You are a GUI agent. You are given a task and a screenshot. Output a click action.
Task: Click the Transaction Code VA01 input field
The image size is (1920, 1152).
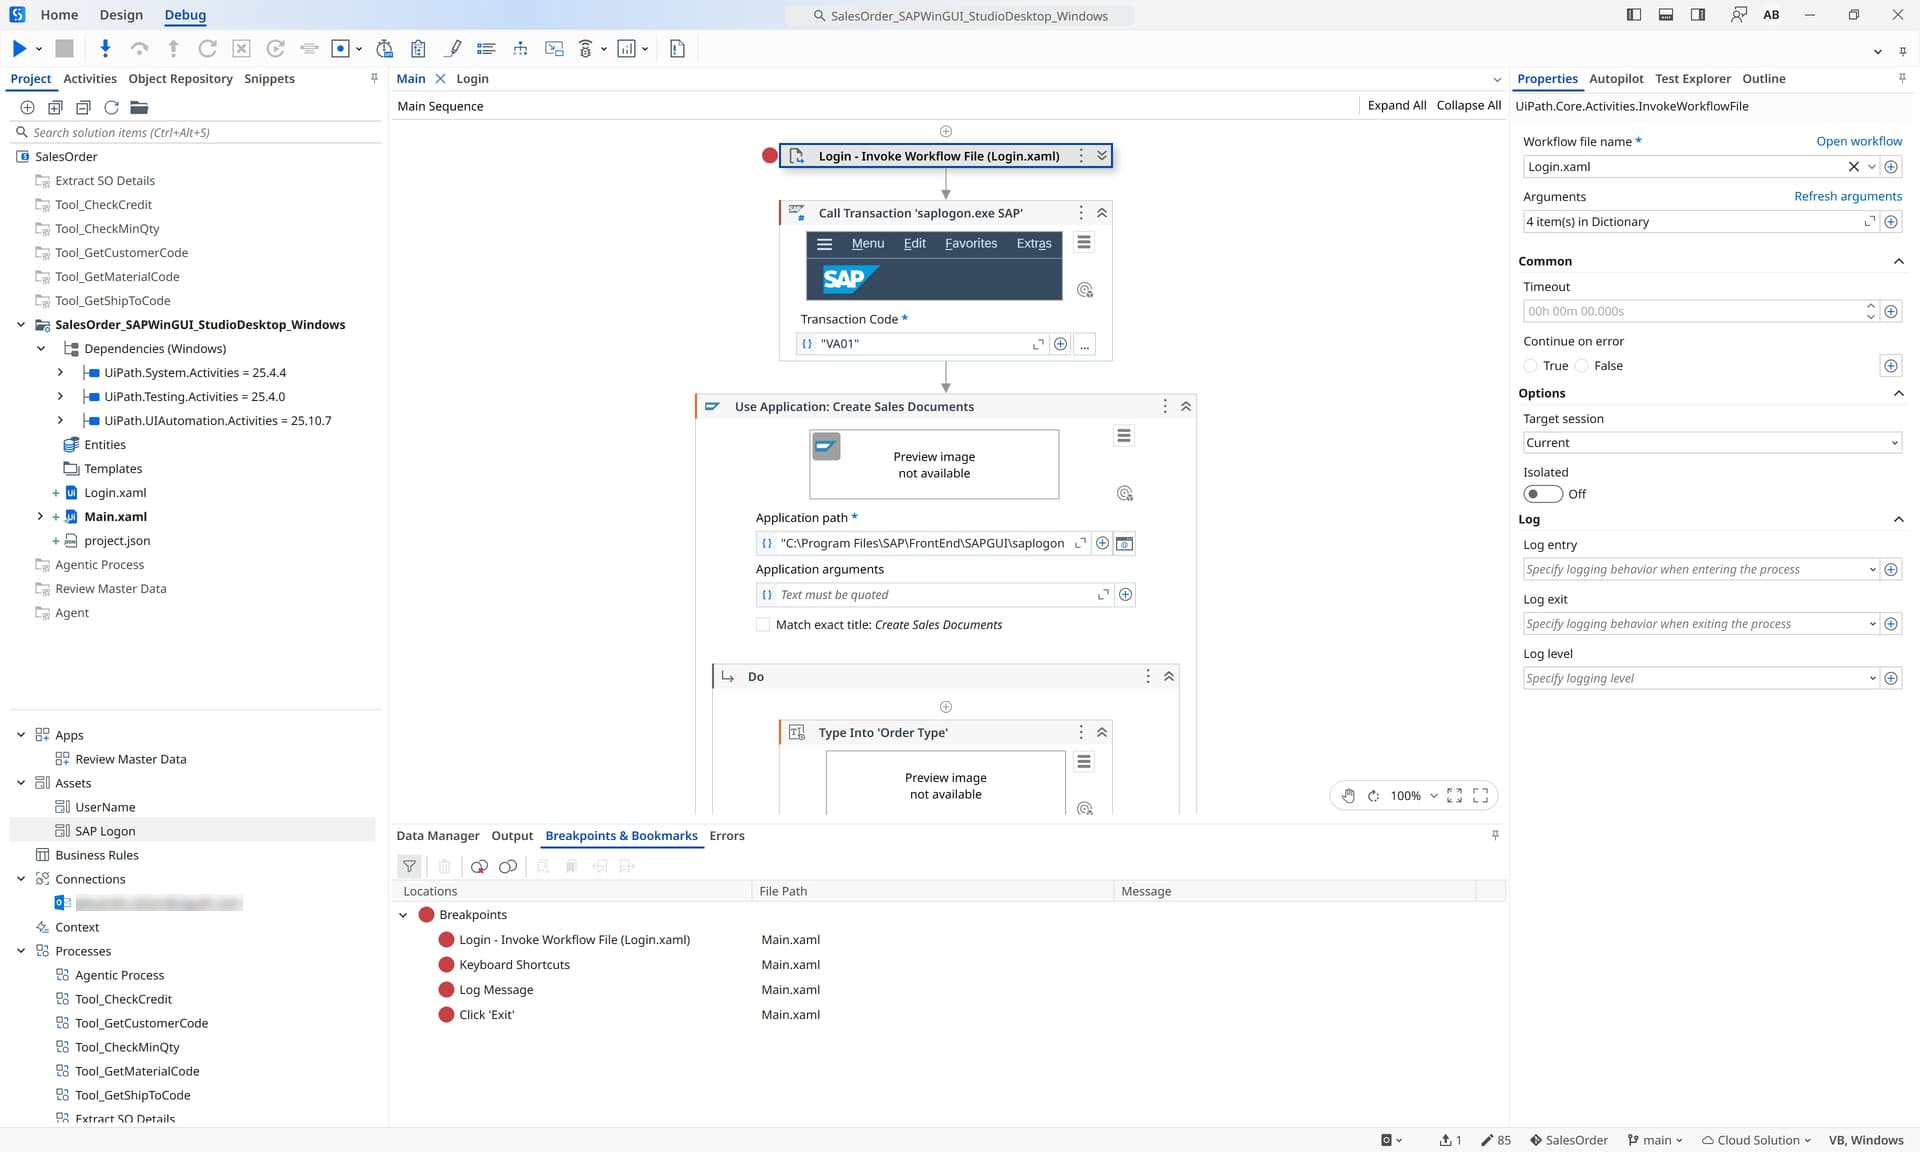point(900,343)
